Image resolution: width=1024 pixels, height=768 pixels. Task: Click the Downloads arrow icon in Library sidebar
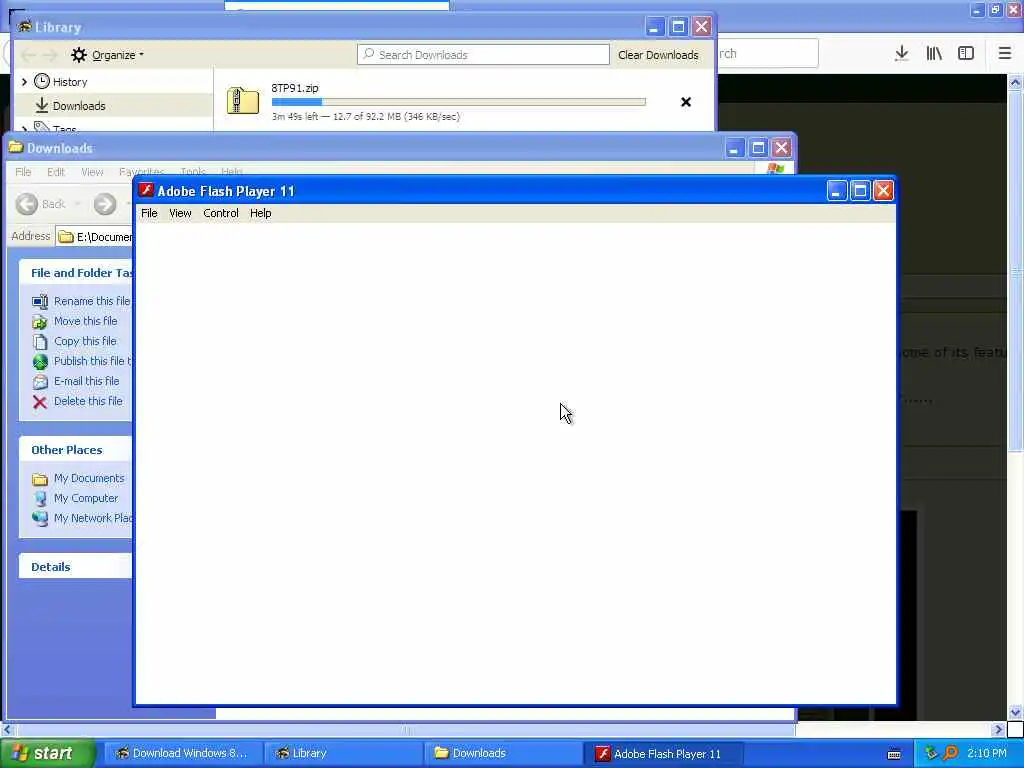tap(42, 105)
